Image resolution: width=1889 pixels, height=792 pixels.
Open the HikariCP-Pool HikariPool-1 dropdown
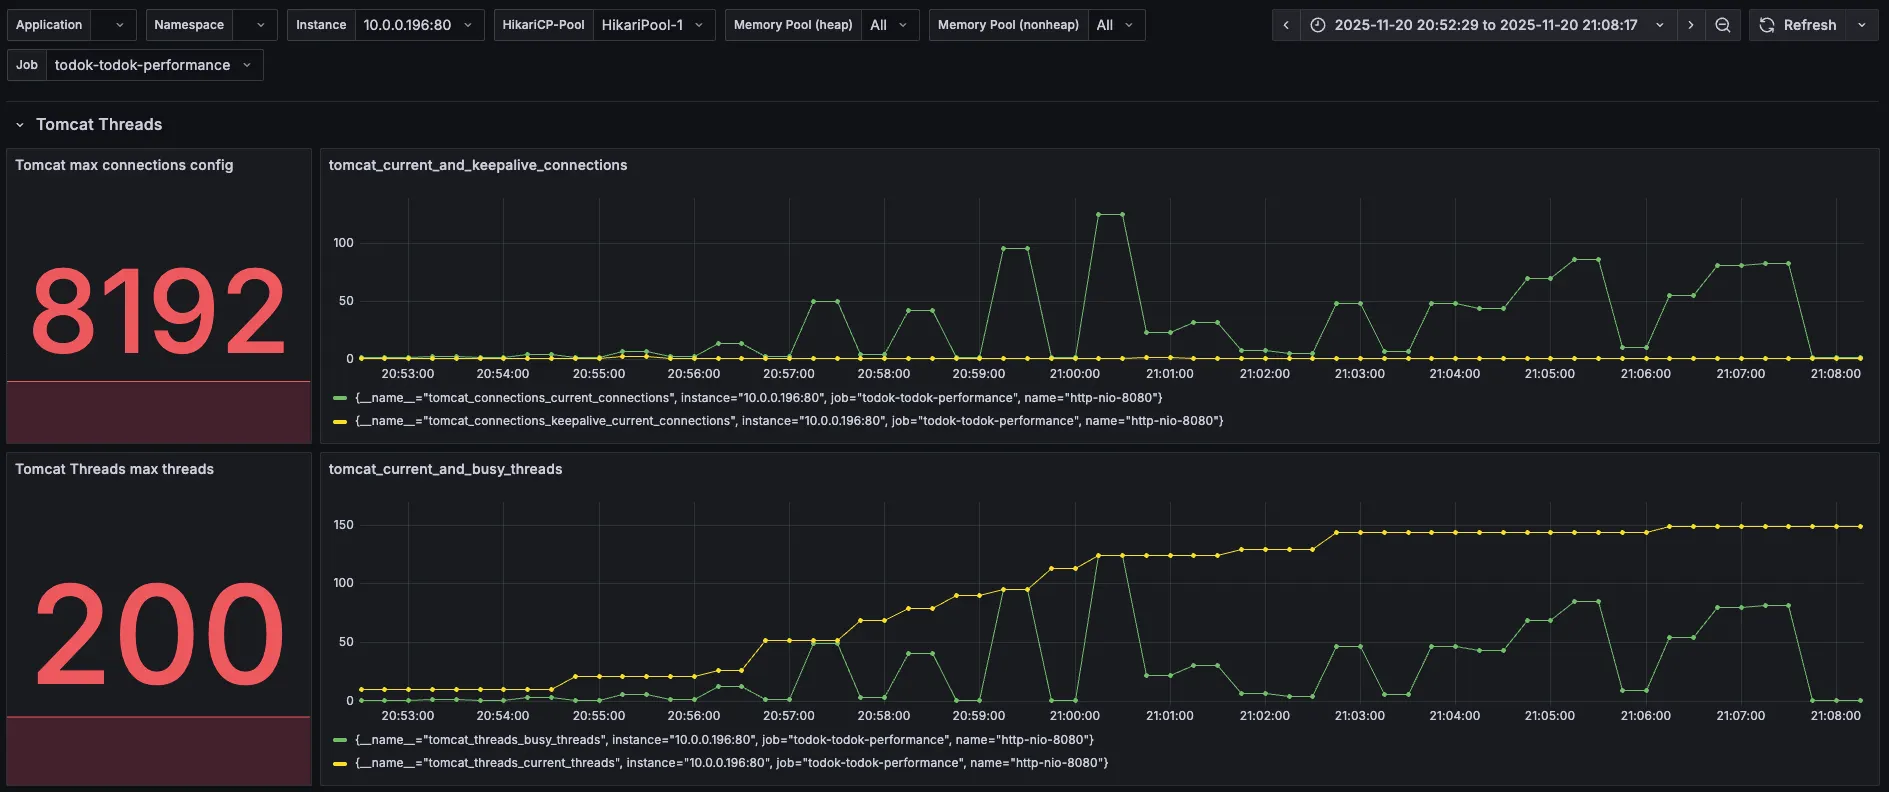pyautogui.click(x=654, y=25)
